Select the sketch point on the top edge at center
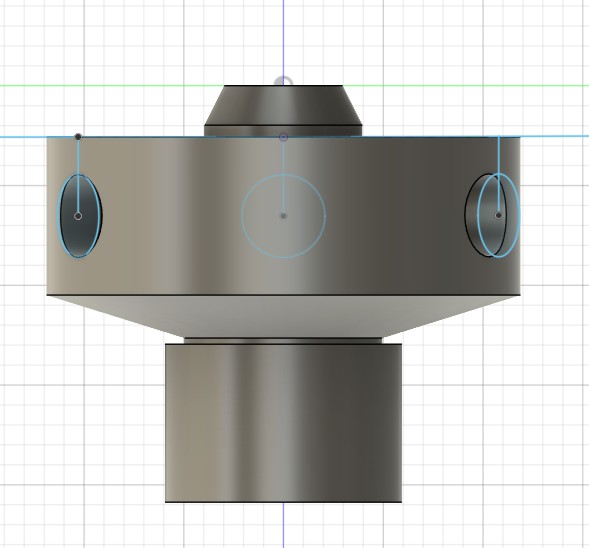 click(x=284, y=137)
